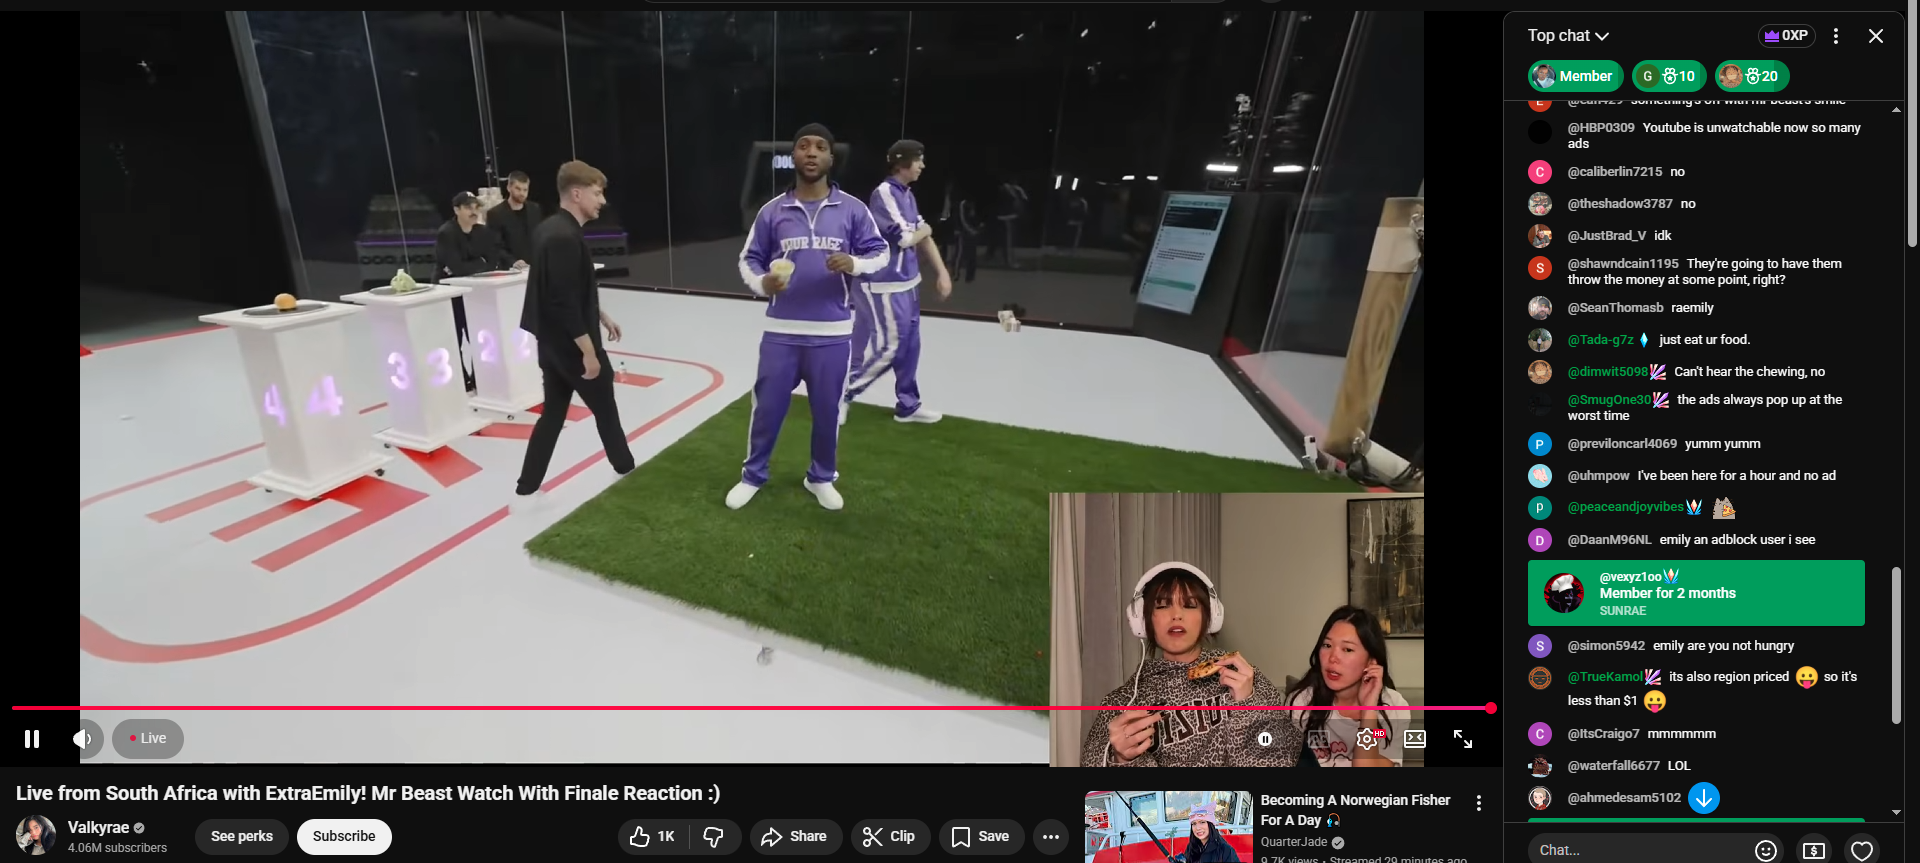This screenshot has width=1920, height=863.
Task: Toggle the autoplay pause switch in player
Action: coord(1265,739)
